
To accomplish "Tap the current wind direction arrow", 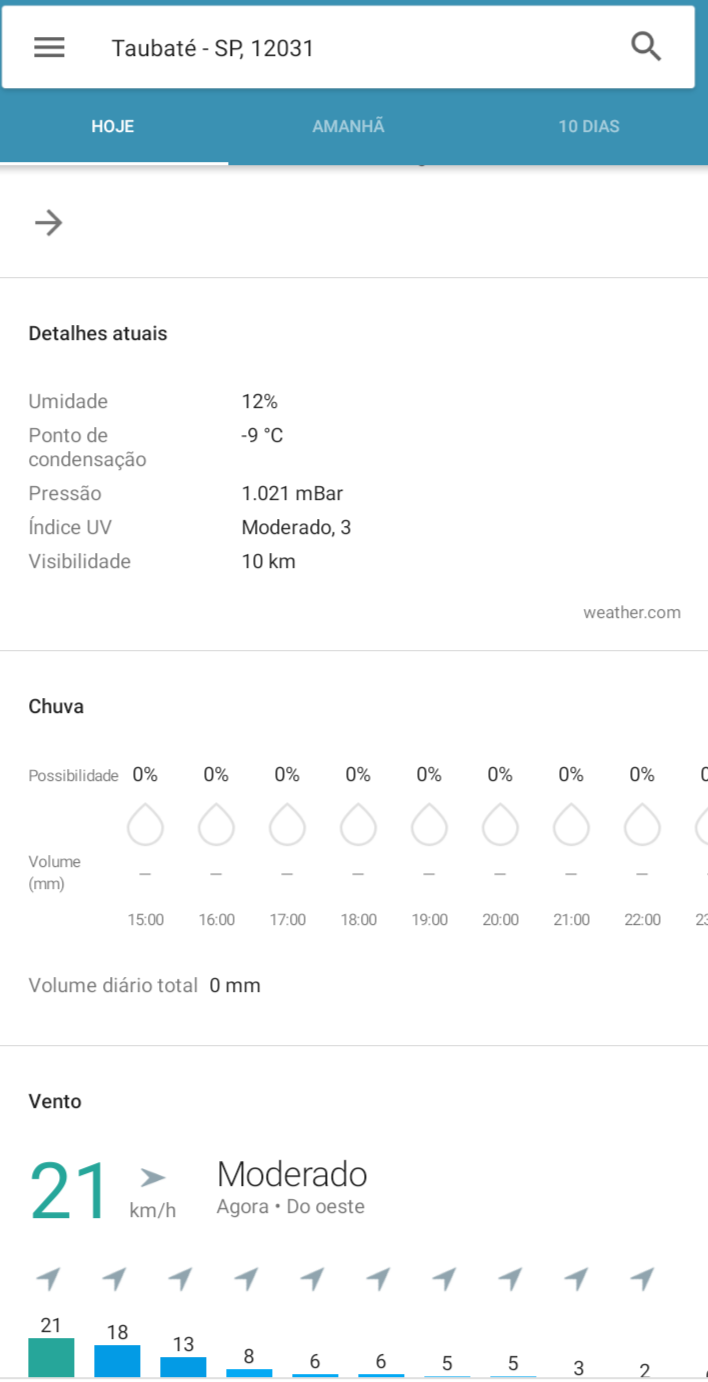I will click(152, 1178).
